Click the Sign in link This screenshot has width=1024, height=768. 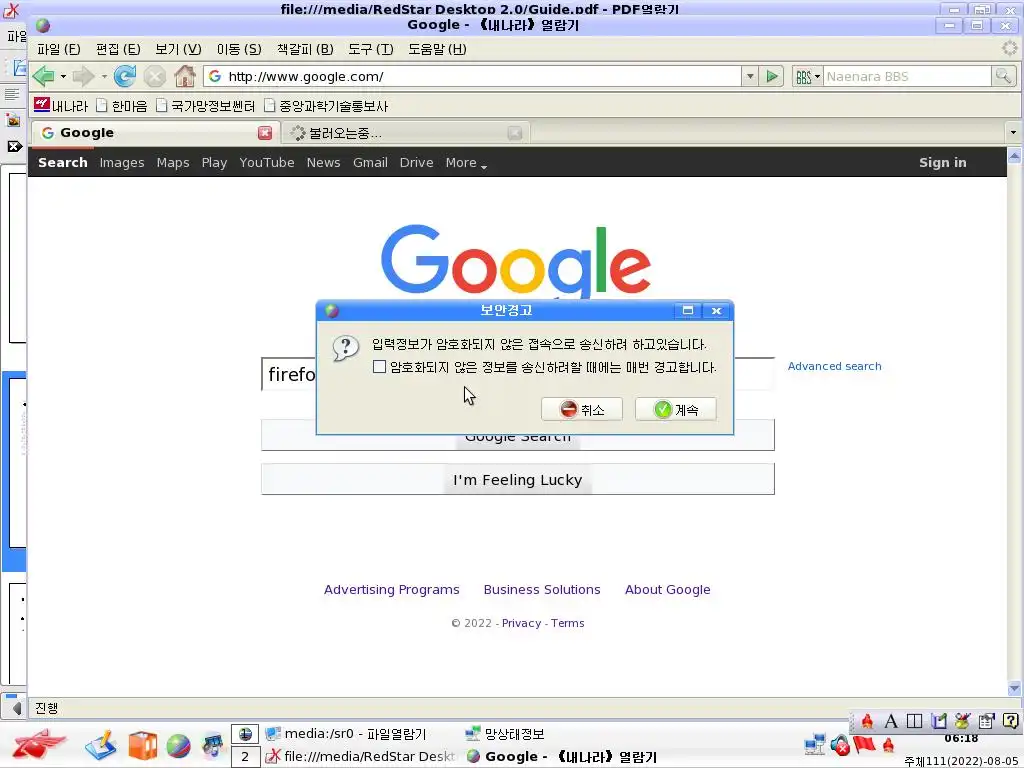[x=942, y=163]
